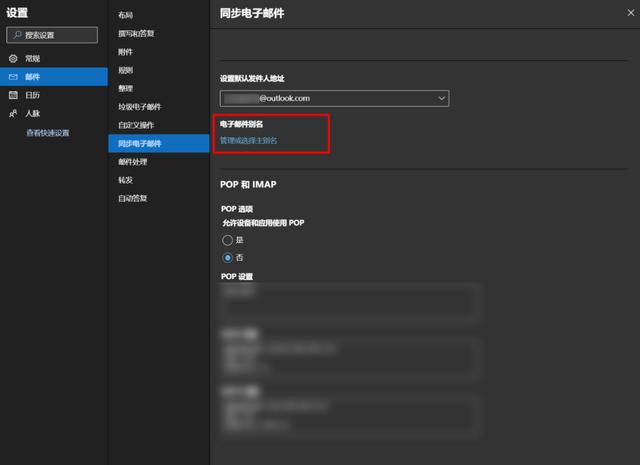Click the 同步电子邮件 page heading
The height and width of the screenshot is (465, 640).
pyautogui.click(x=252, y=13)
